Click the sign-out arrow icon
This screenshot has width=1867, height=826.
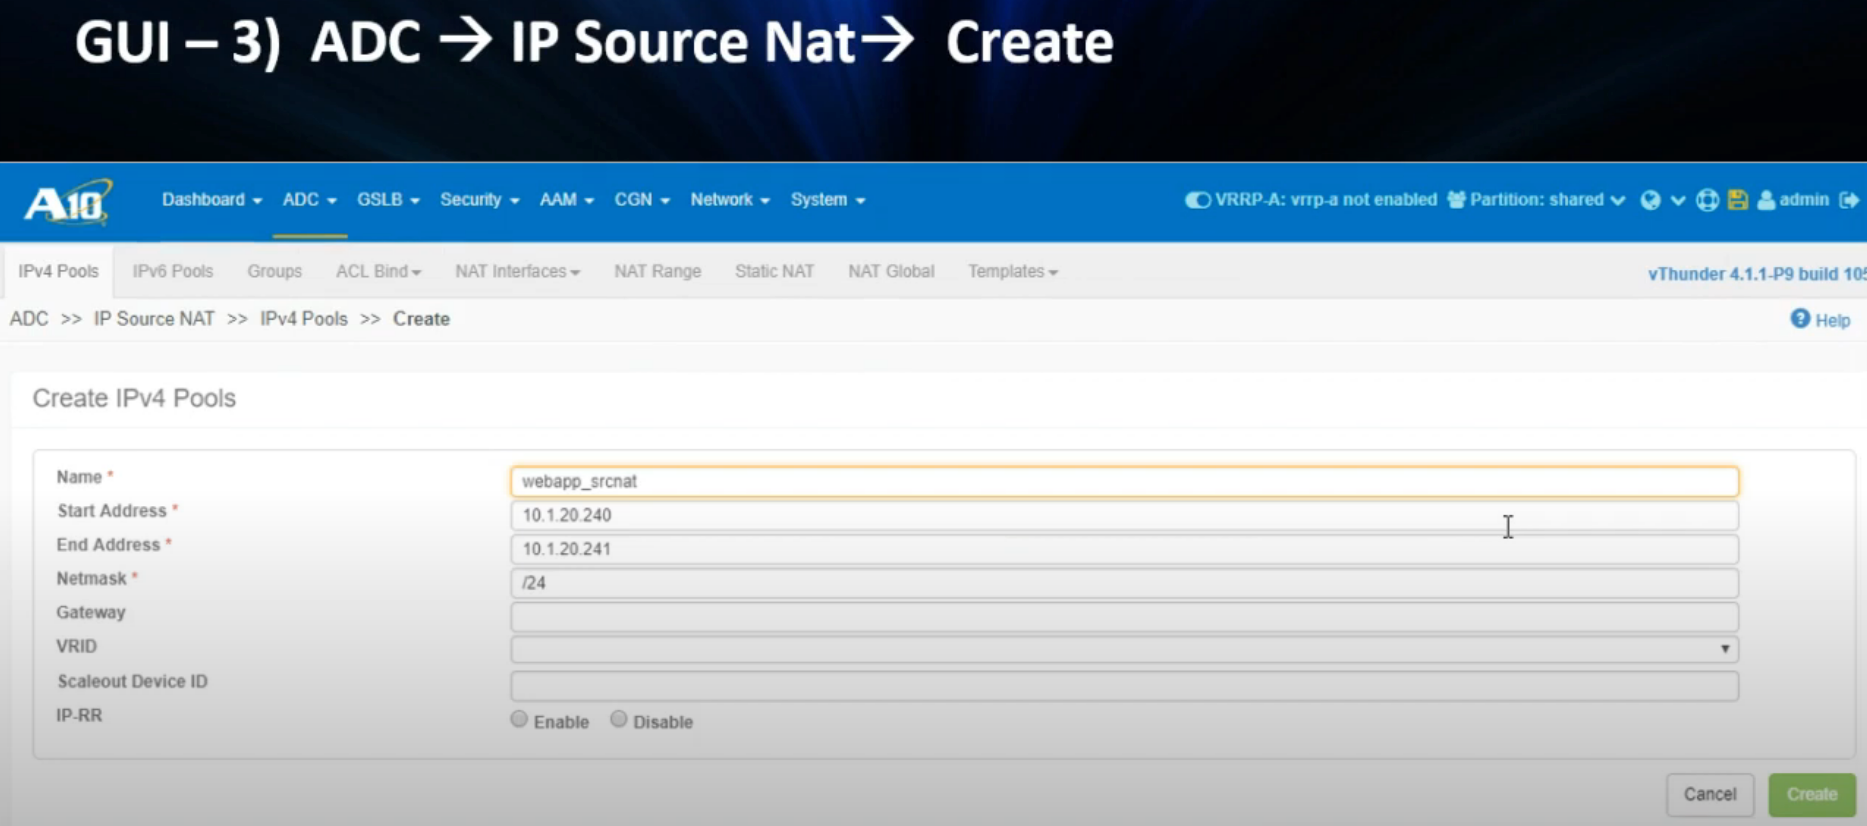coord(1849,200)
